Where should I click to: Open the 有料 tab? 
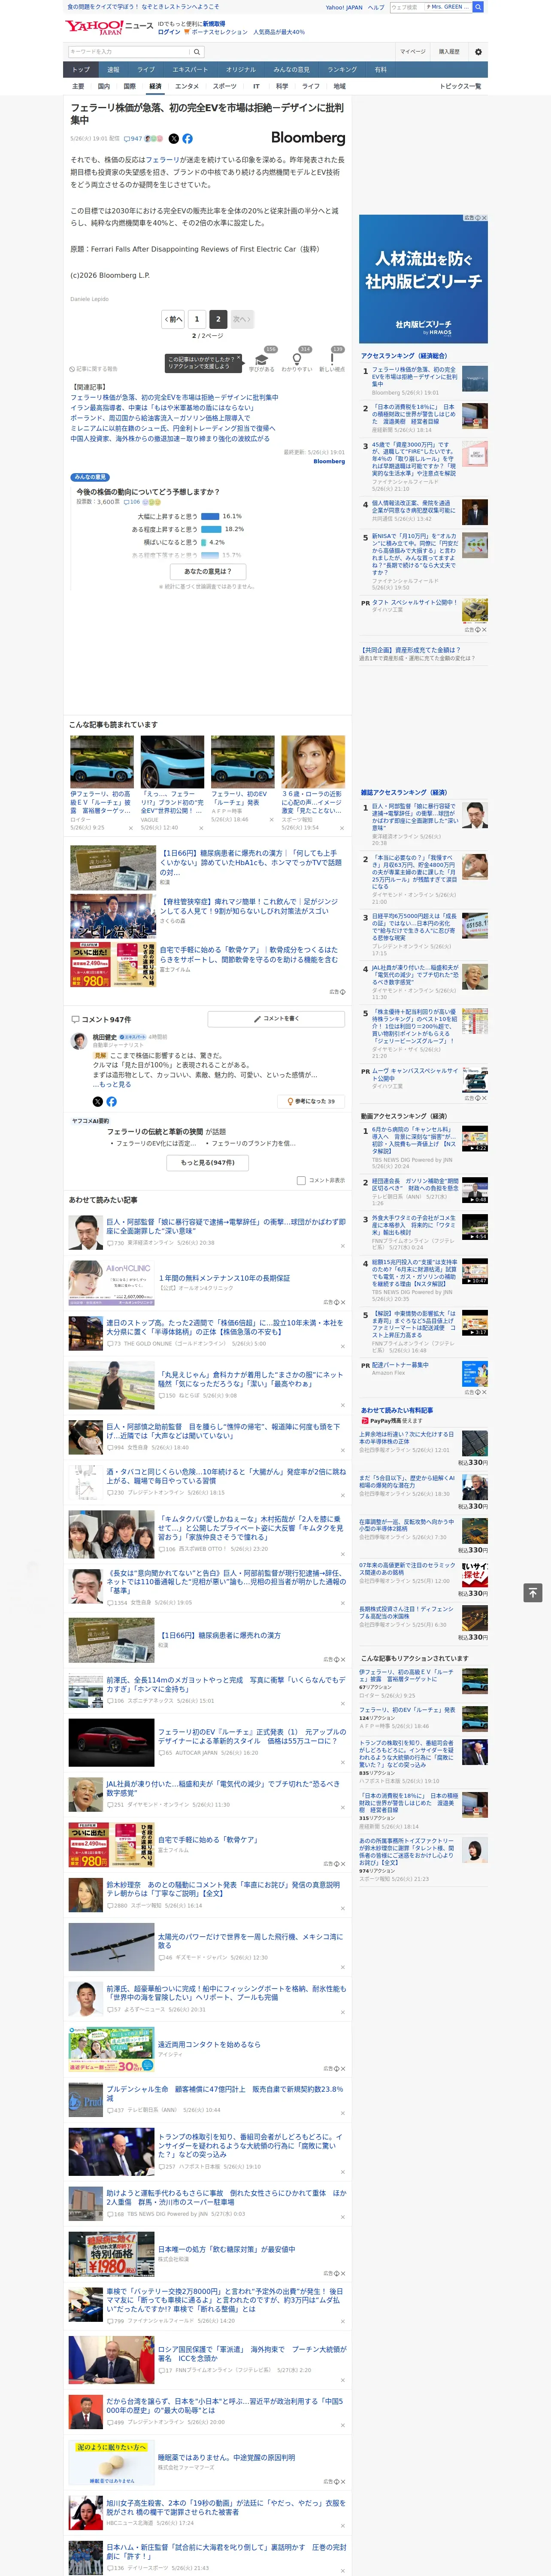coord(381,70)
